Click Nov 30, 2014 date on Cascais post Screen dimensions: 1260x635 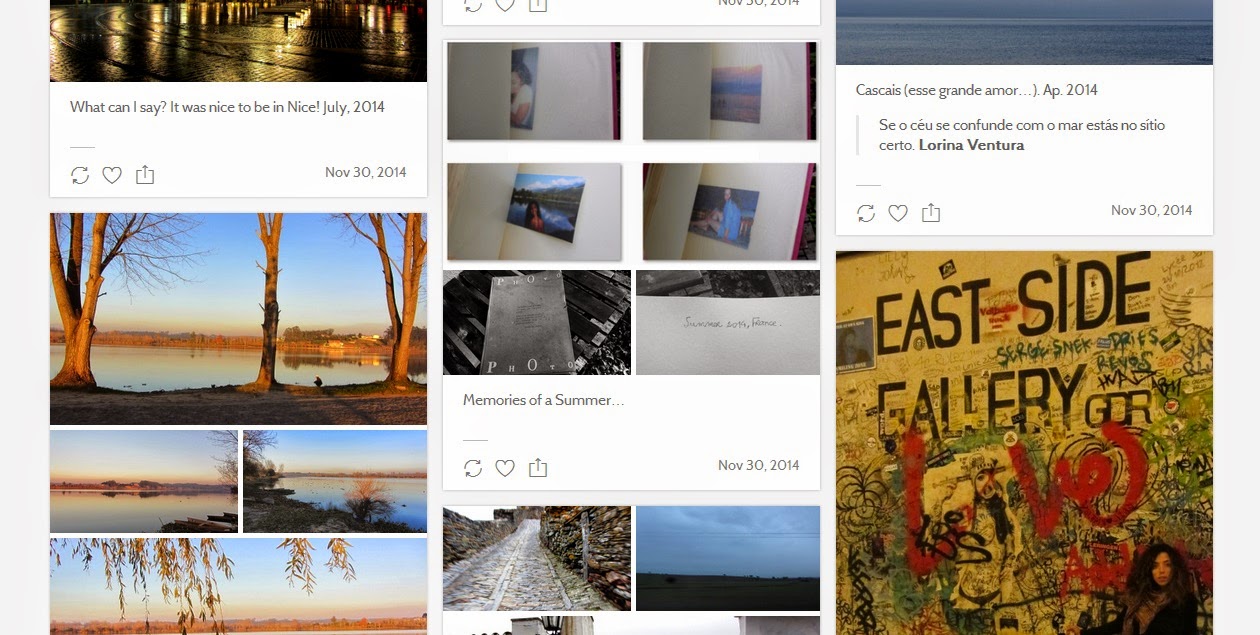pos(1152,210)
